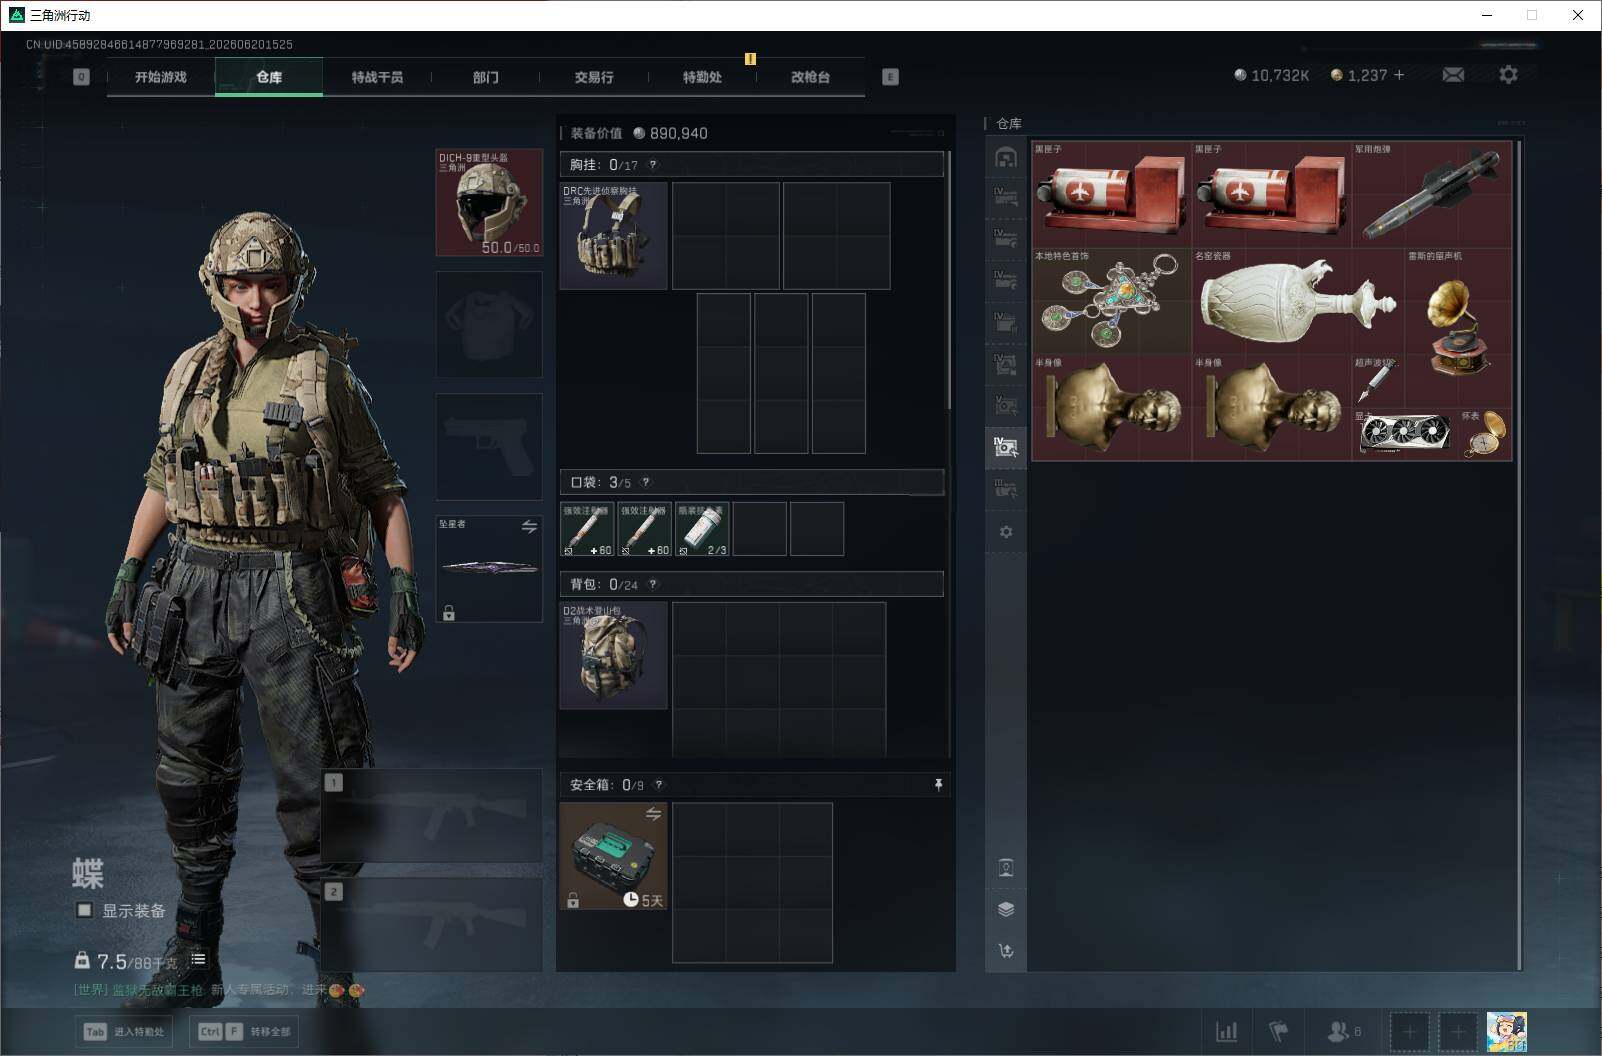
Task: Open the 改枪台 tab
Action: click(x=810, y=77)
